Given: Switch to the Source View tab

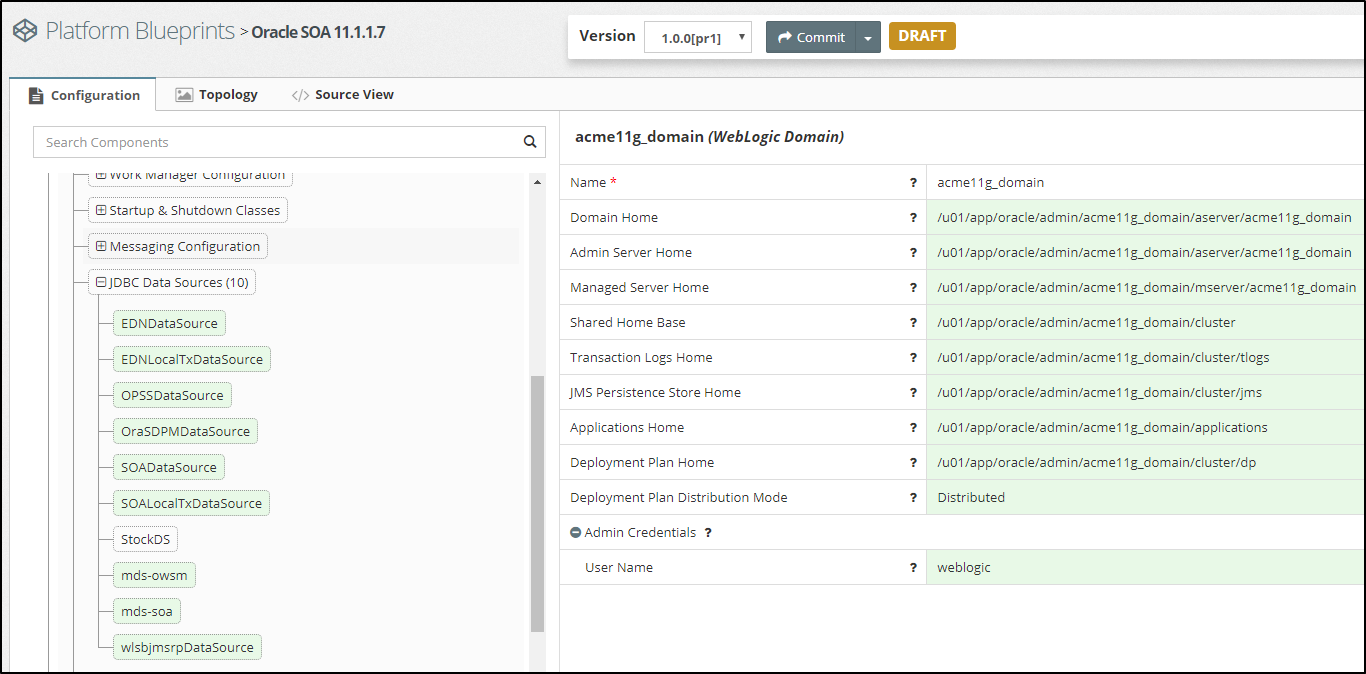Looking at the screenshot, I should pos(343,95).
